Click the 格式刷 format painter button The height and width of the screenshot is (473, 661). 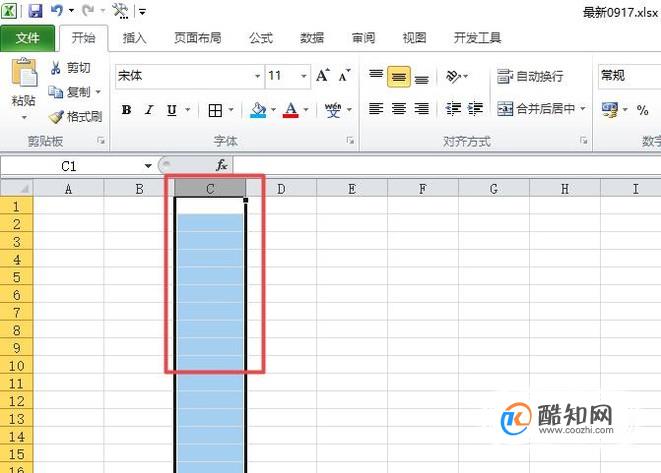75,116
